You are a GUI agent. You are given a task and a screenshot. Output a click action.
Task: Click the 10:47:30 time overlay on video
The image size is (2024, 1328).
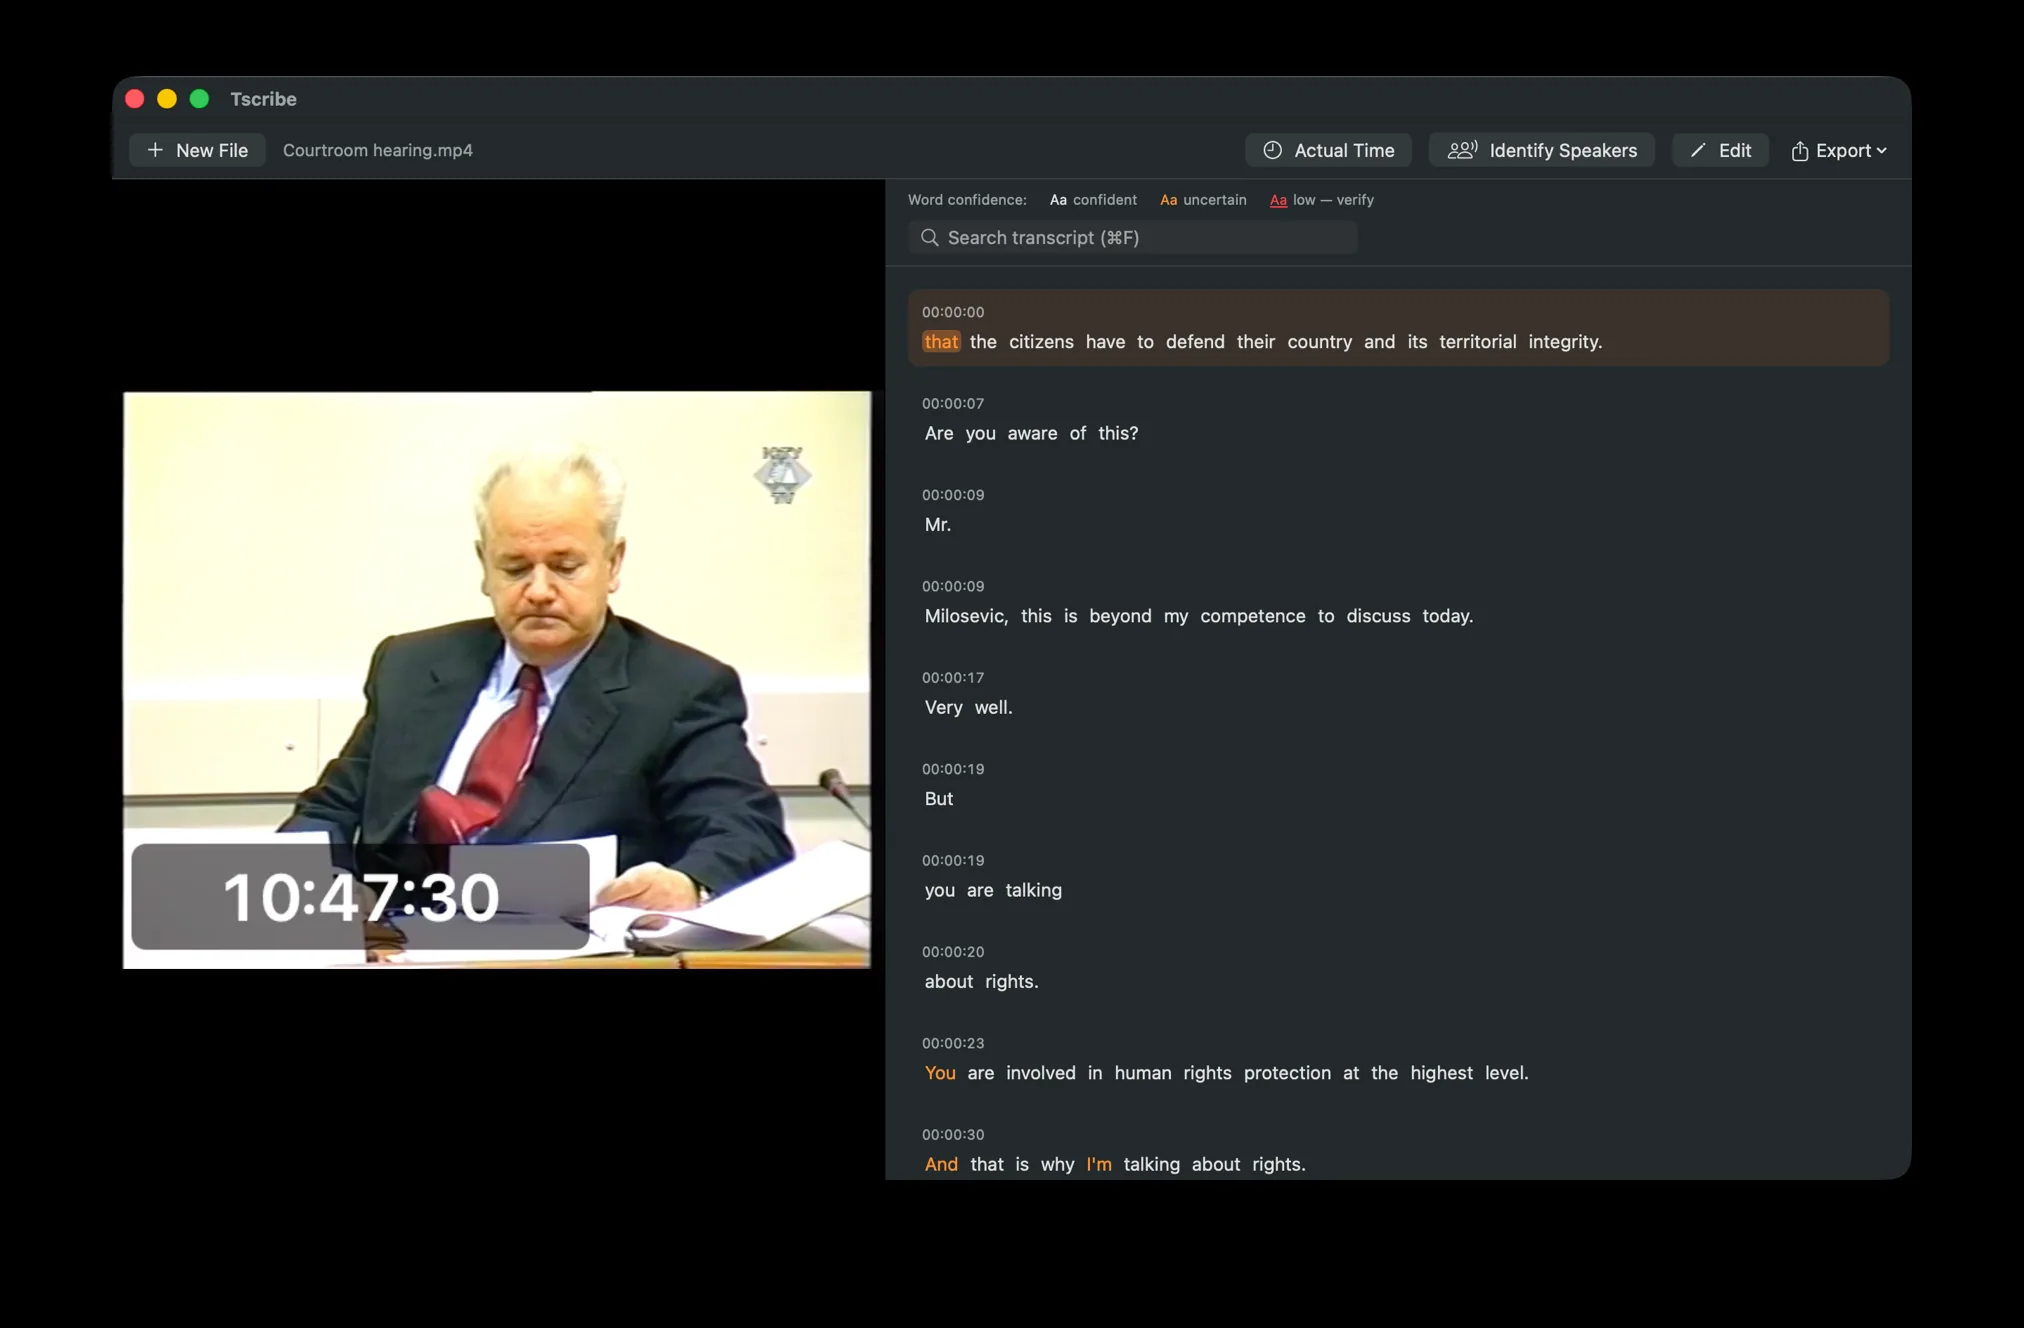point(360,896)
